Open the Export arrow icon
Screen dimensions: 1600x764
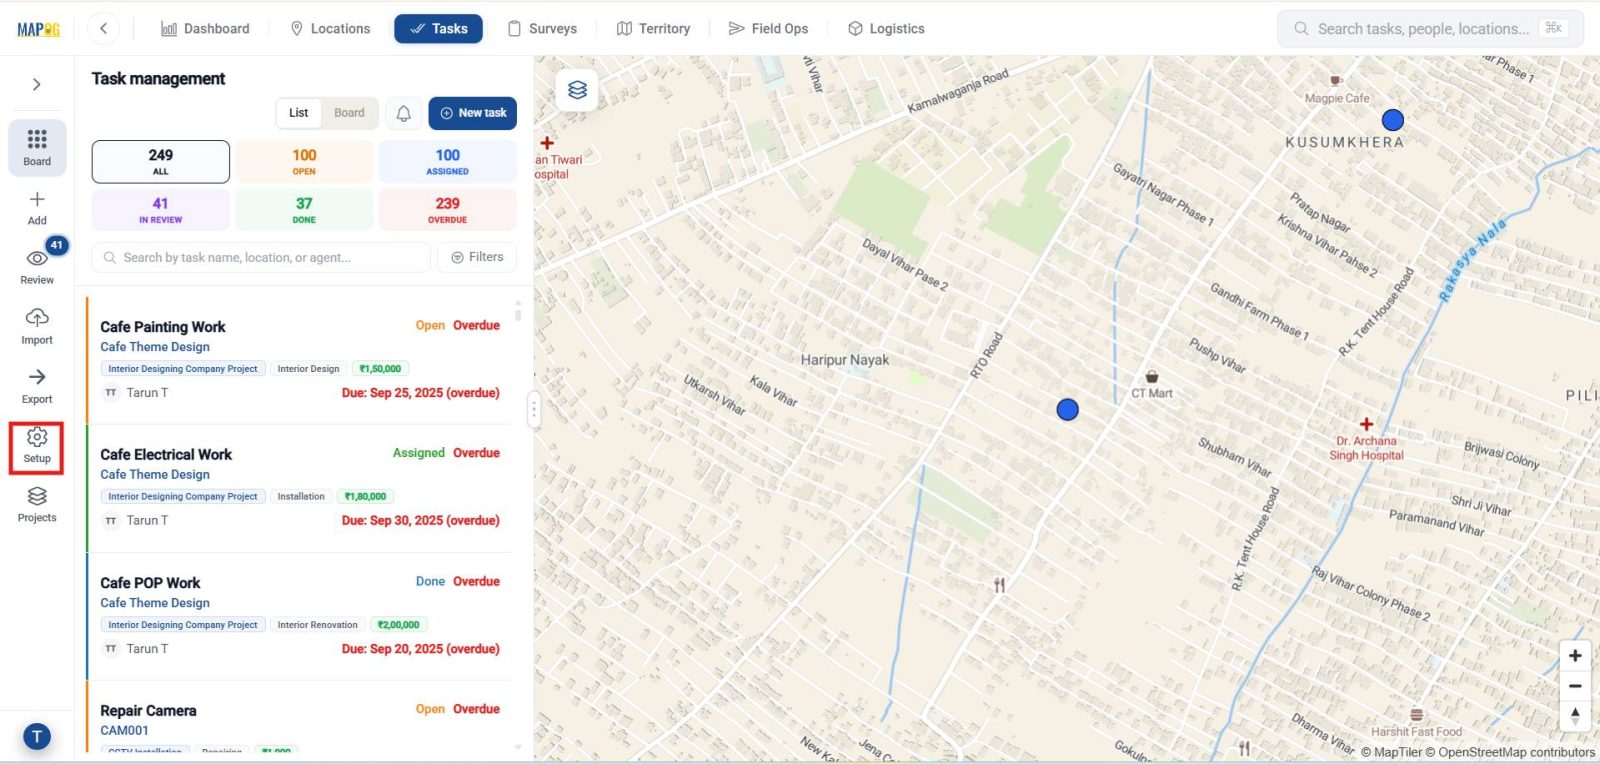point(37,377)
